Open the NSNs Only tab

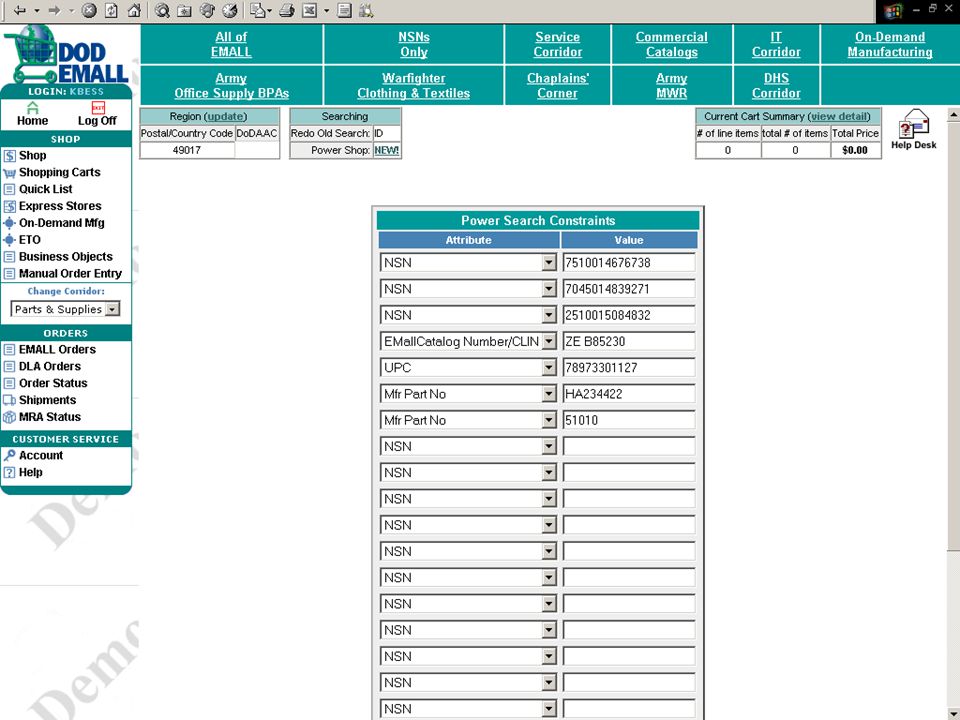pos(414,44)
